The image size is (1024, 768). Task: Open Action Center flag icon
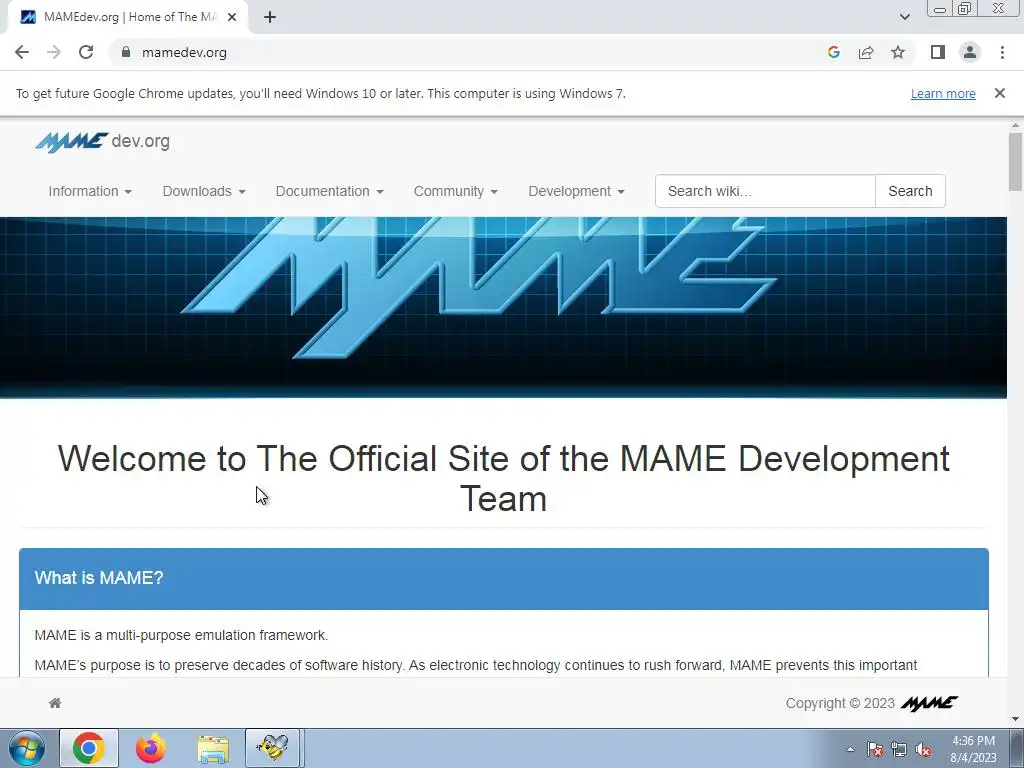point(874,749)
